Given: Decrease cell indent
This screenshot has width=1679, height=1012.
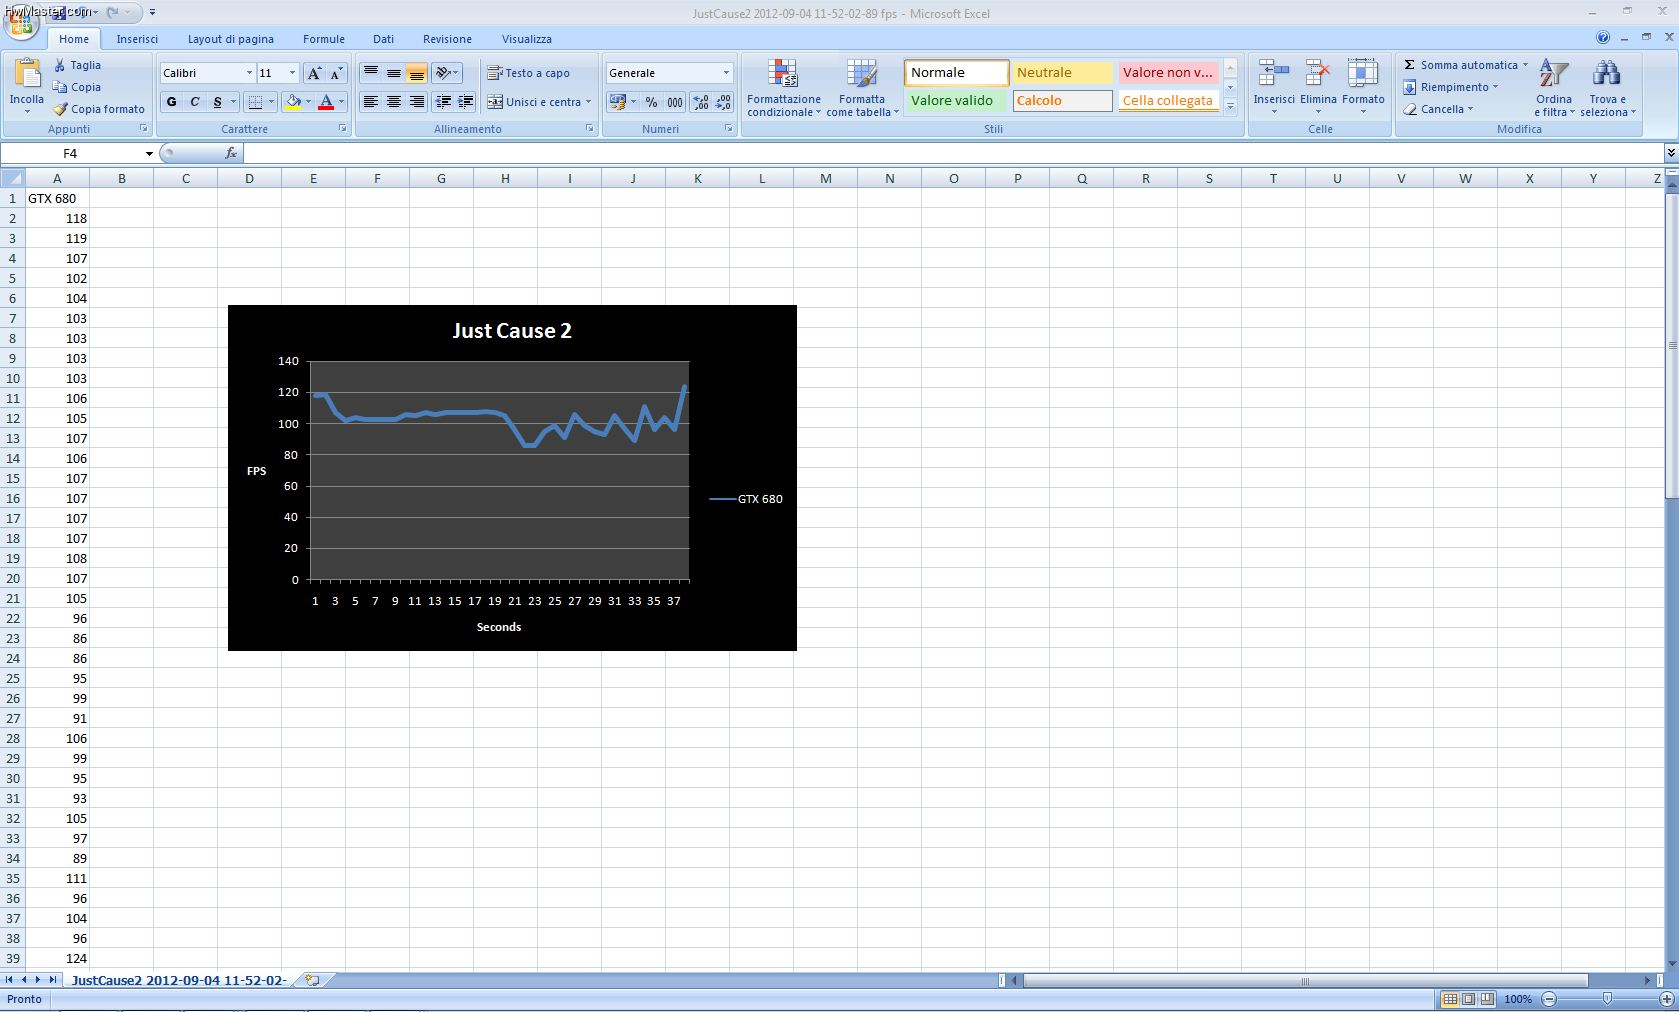Looking at the screenshot, I should (443, 102).
